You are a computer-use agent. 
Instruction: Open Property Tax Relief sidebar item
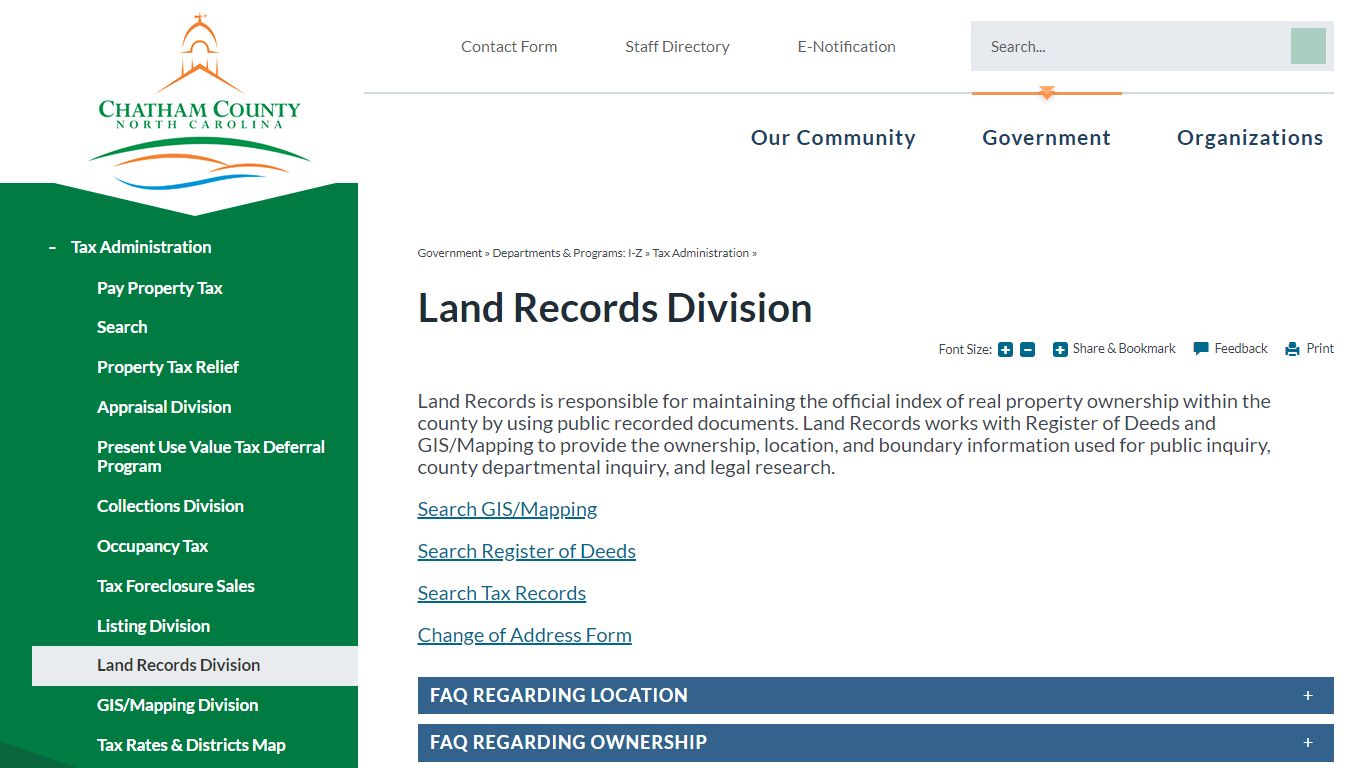coord(168,367)
